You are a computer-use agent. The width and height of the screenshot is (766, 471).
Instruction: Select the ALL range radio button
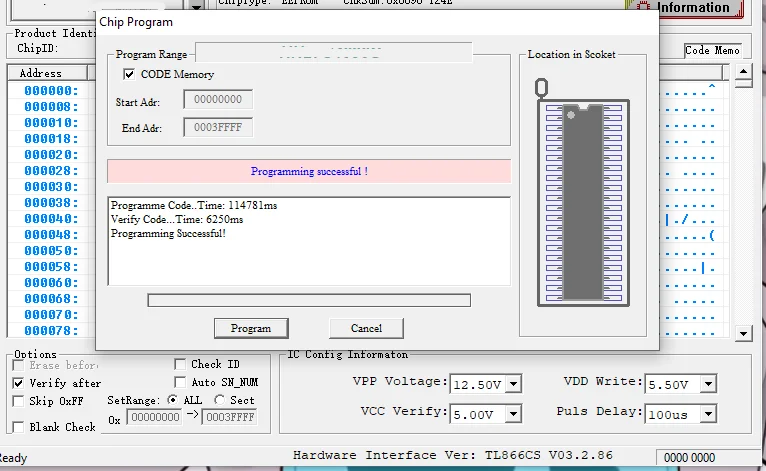172,400
